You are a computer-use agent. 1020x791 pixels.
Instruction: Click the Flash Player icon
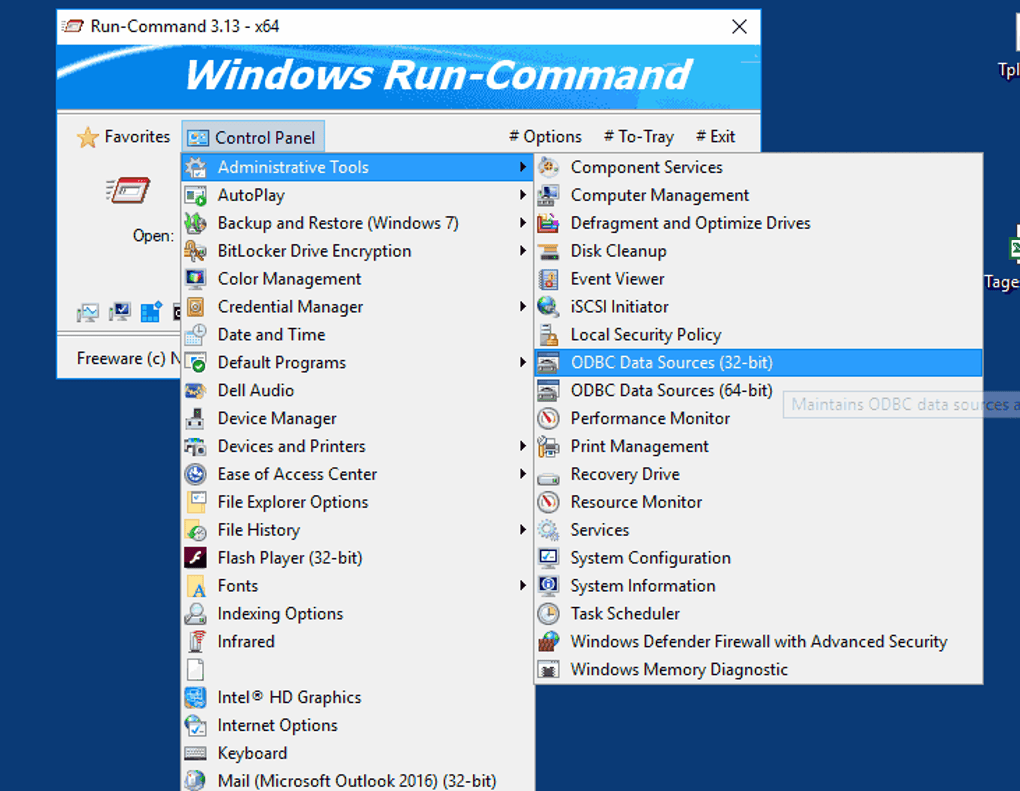pyautogui.click(x=196, y=558)
